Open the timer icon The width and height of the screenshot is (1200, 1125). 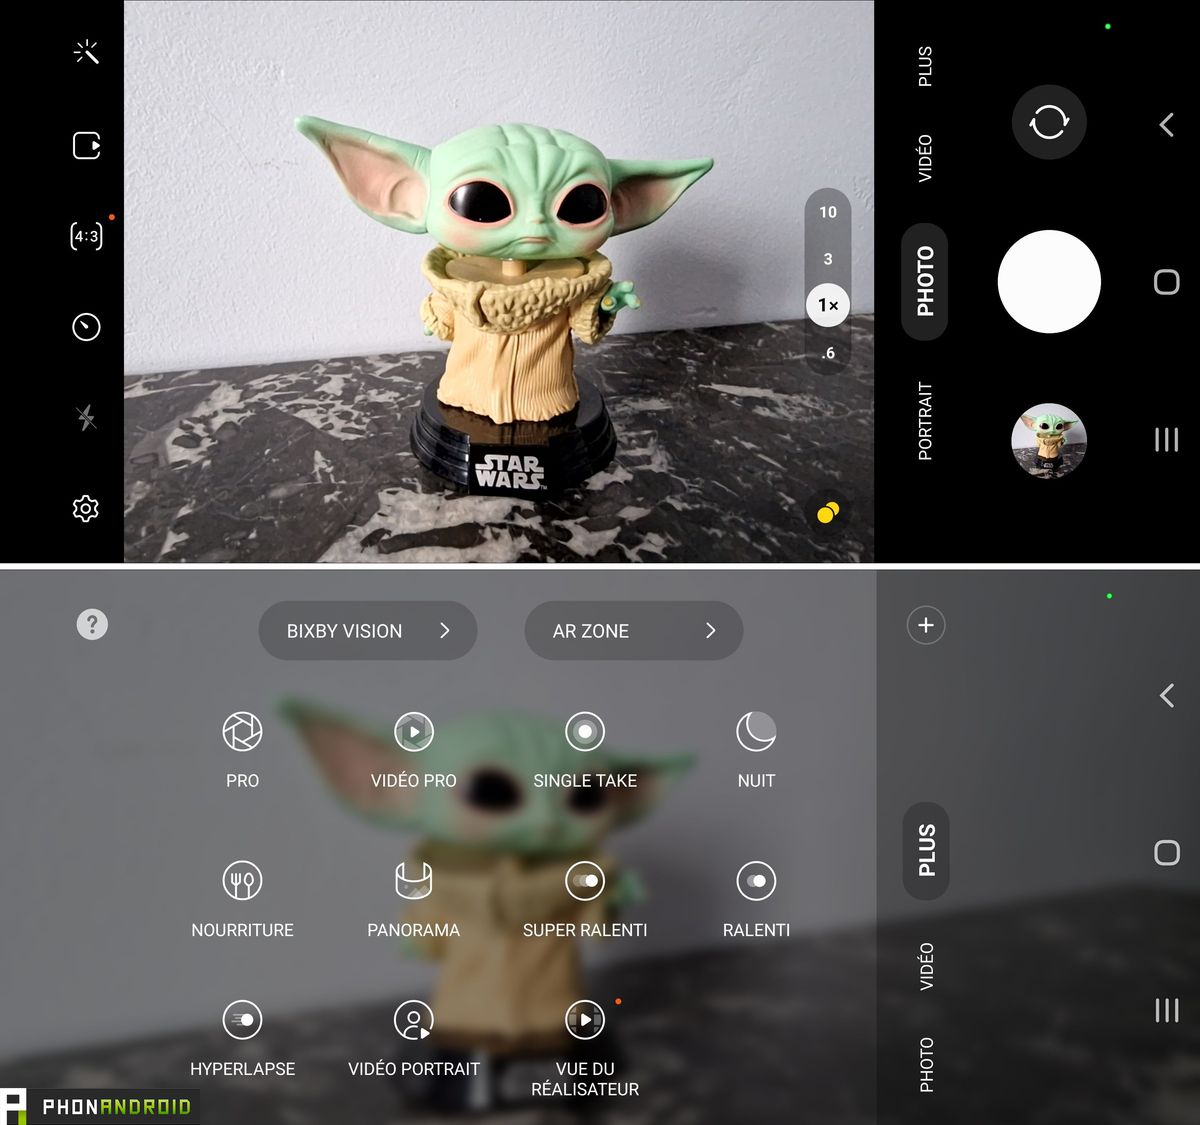click(87, 327)
